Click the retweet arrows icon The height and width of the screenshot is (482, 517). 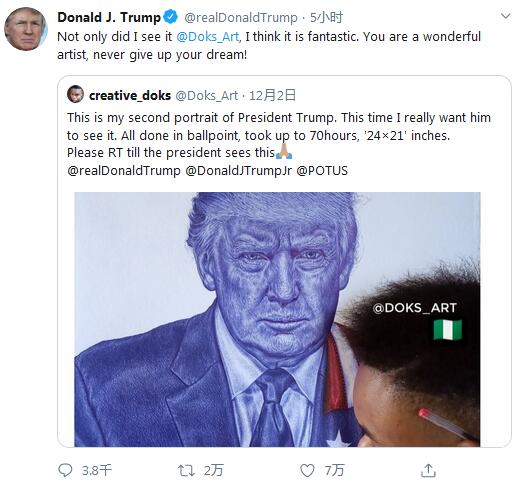pos(186,470)
